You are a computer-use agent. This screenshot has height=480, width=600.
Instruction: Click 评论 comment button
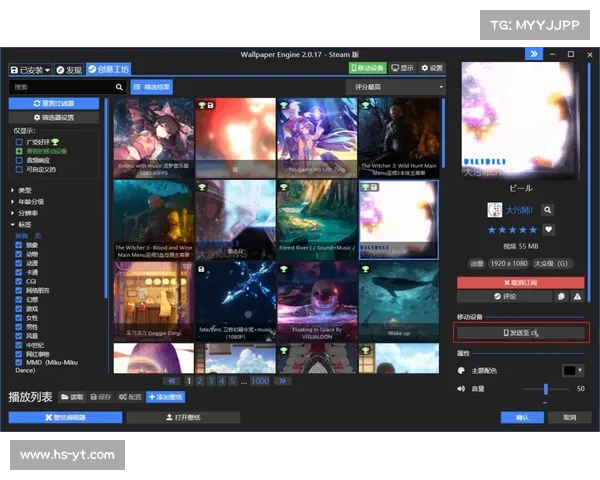[505, 296]
